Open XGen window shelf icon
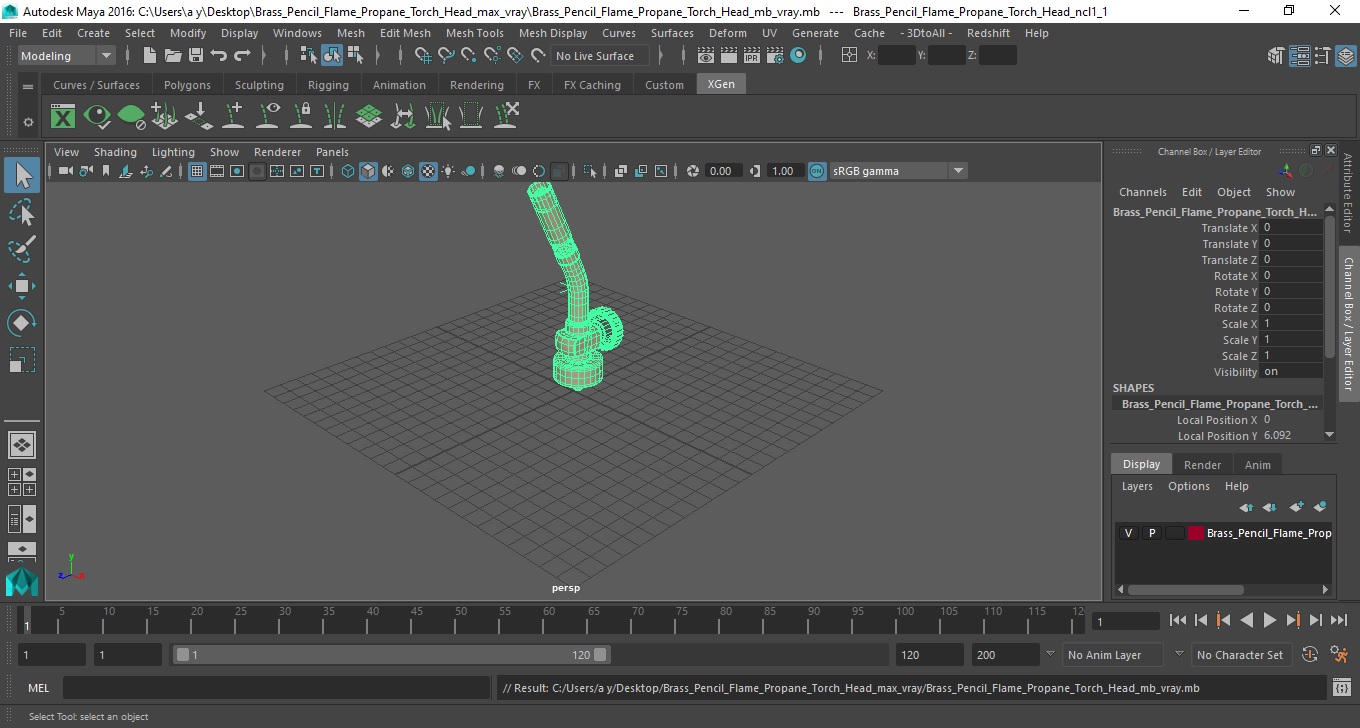Viewport: 1360px width, 728px height. [x=63, y=117]
